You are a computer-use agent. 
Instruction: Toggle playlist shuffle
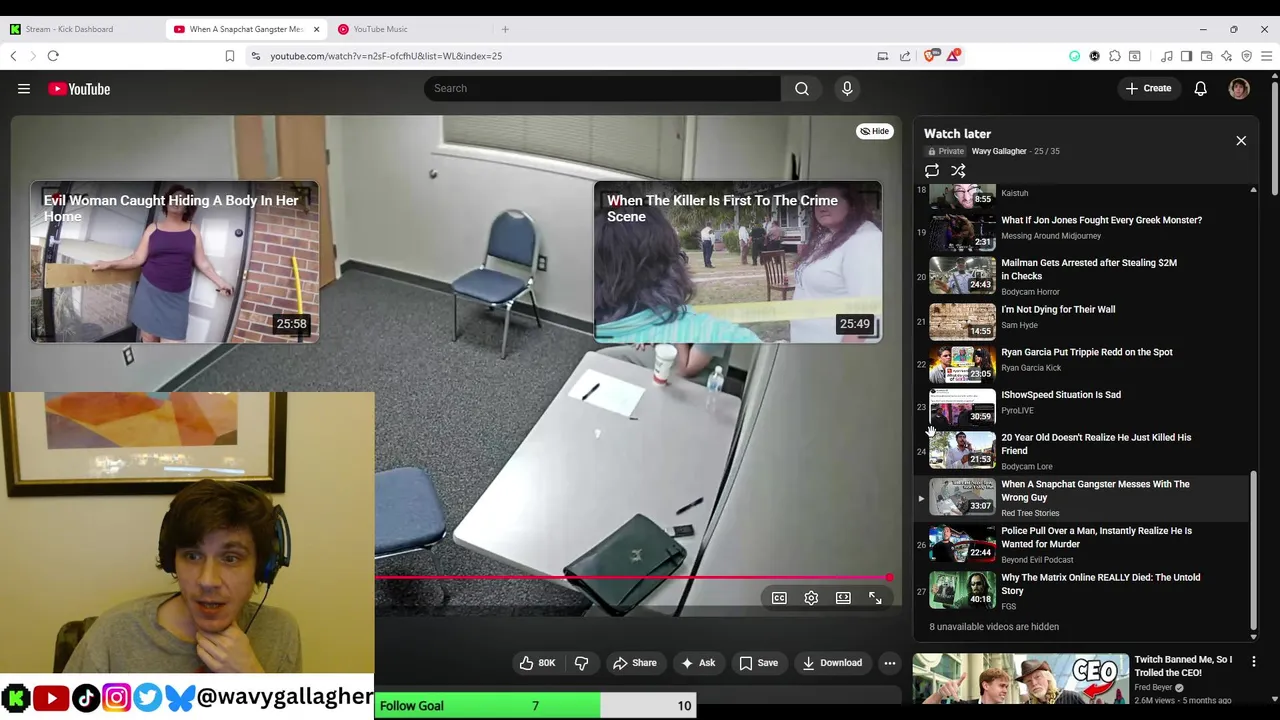tap(958, 171)
